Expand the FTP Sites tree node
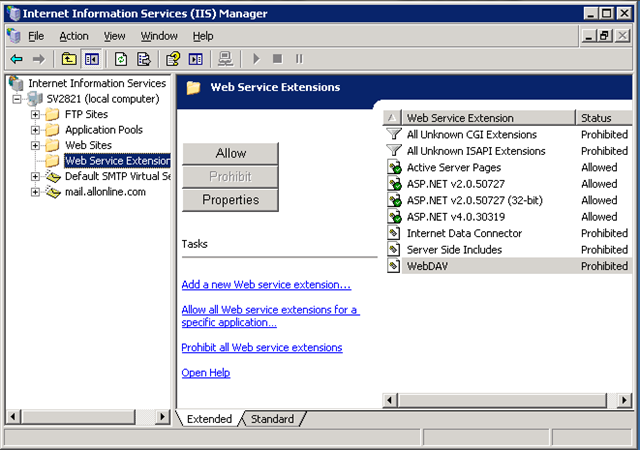This screenshot has width=640, height=450. coord(36,114)
